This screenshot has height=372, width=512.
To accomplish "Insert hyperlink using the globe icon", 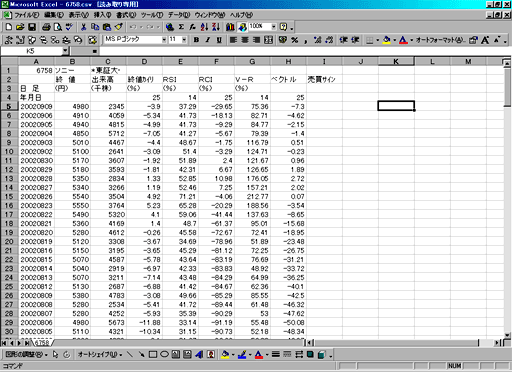I will pyautogui.click(x=170, y=27).
